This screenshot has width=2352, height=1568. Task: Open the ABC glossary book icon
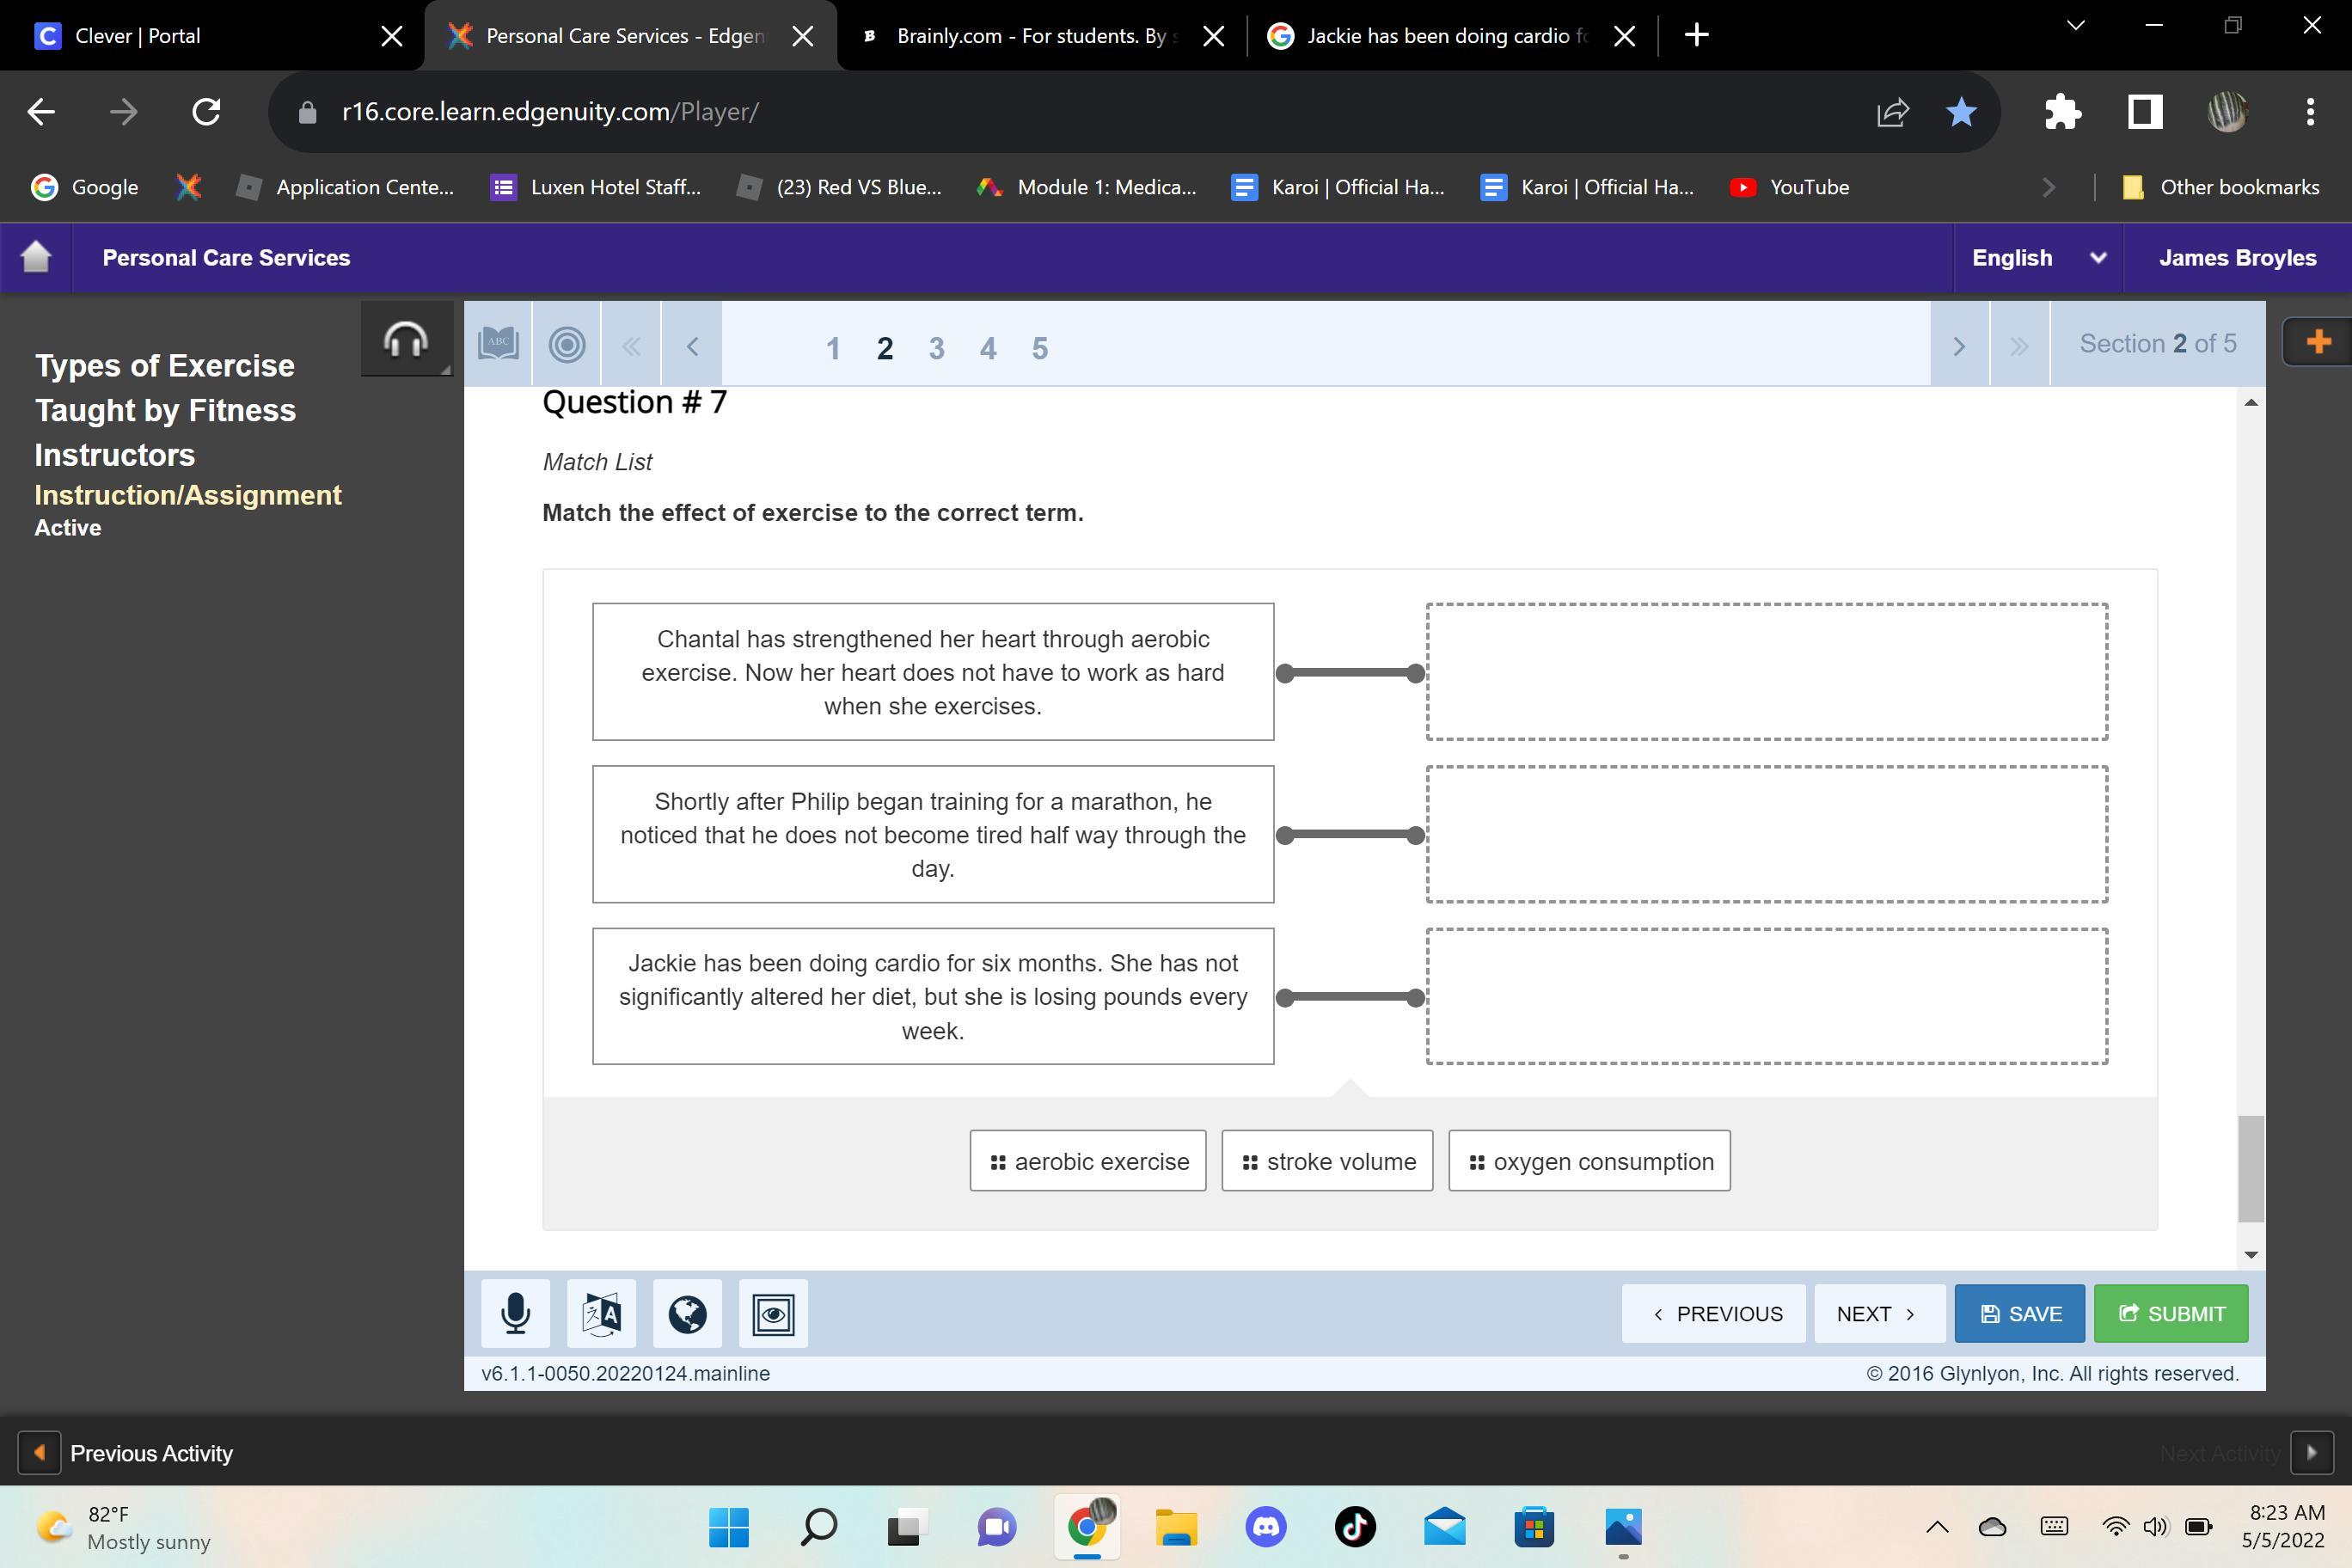pyautogui.click(x=498, y=344)
